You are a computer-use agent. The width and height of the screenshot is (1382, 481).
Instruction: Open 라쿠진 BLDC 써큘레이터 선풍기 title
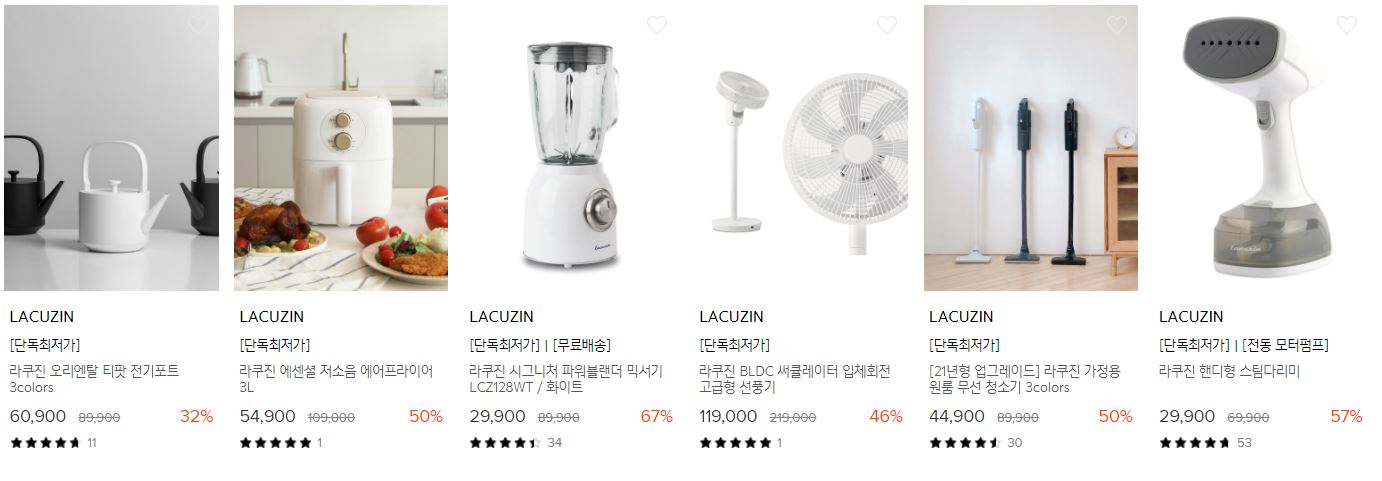pyautogui.click(x=795, y=379)
